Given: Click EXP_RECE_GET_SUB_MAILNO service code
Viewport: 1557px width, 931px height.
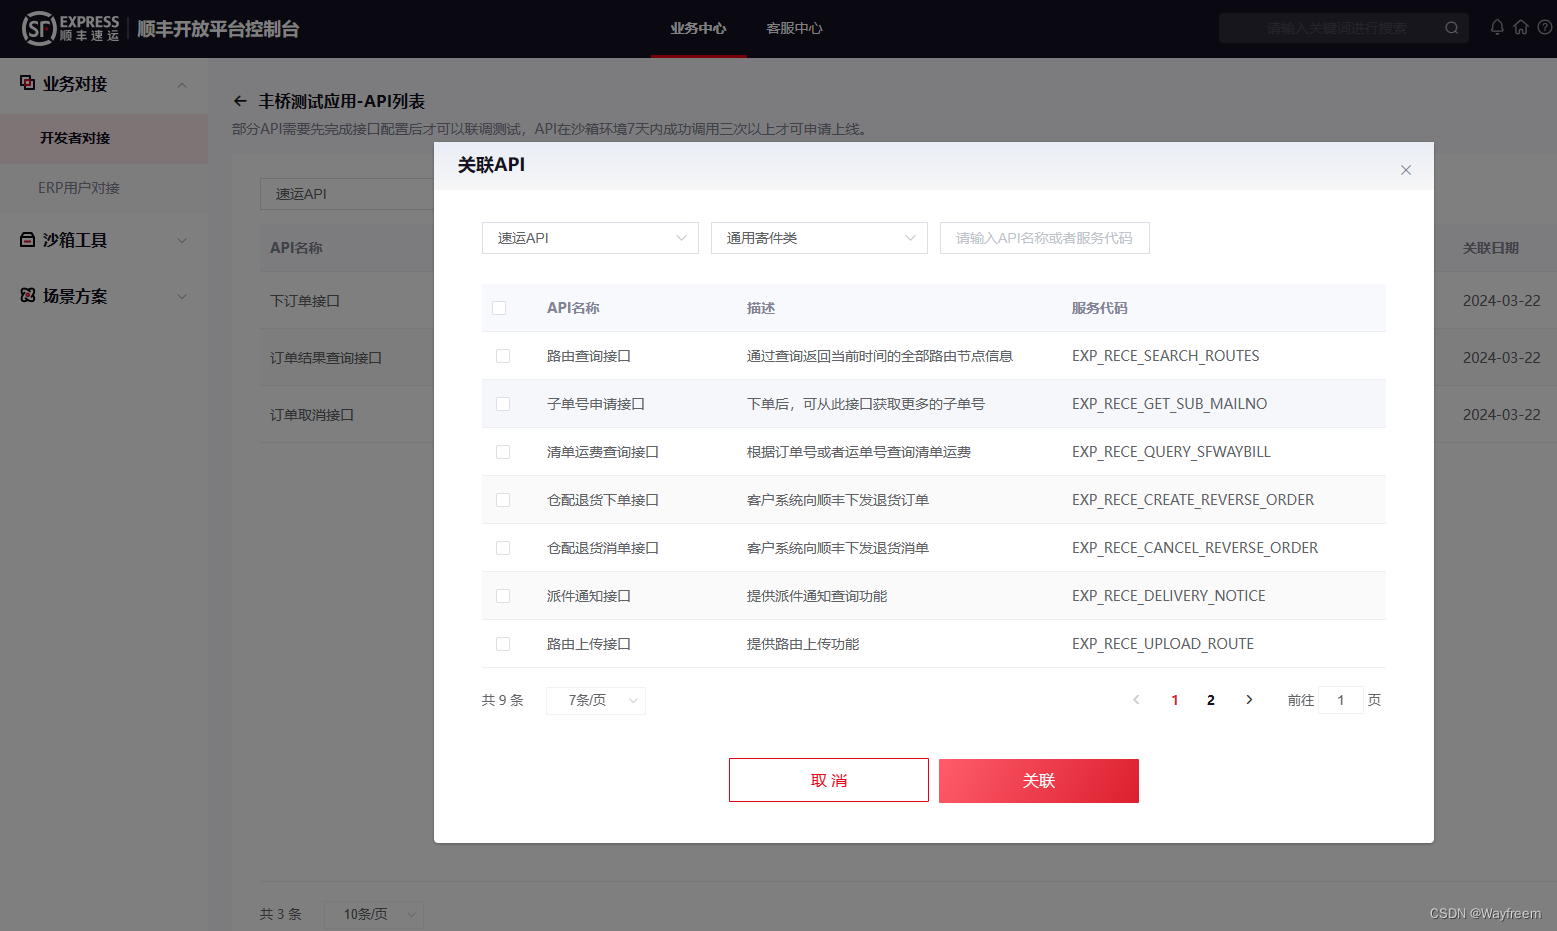Looking at the screenshot, I should [1169, 404].
